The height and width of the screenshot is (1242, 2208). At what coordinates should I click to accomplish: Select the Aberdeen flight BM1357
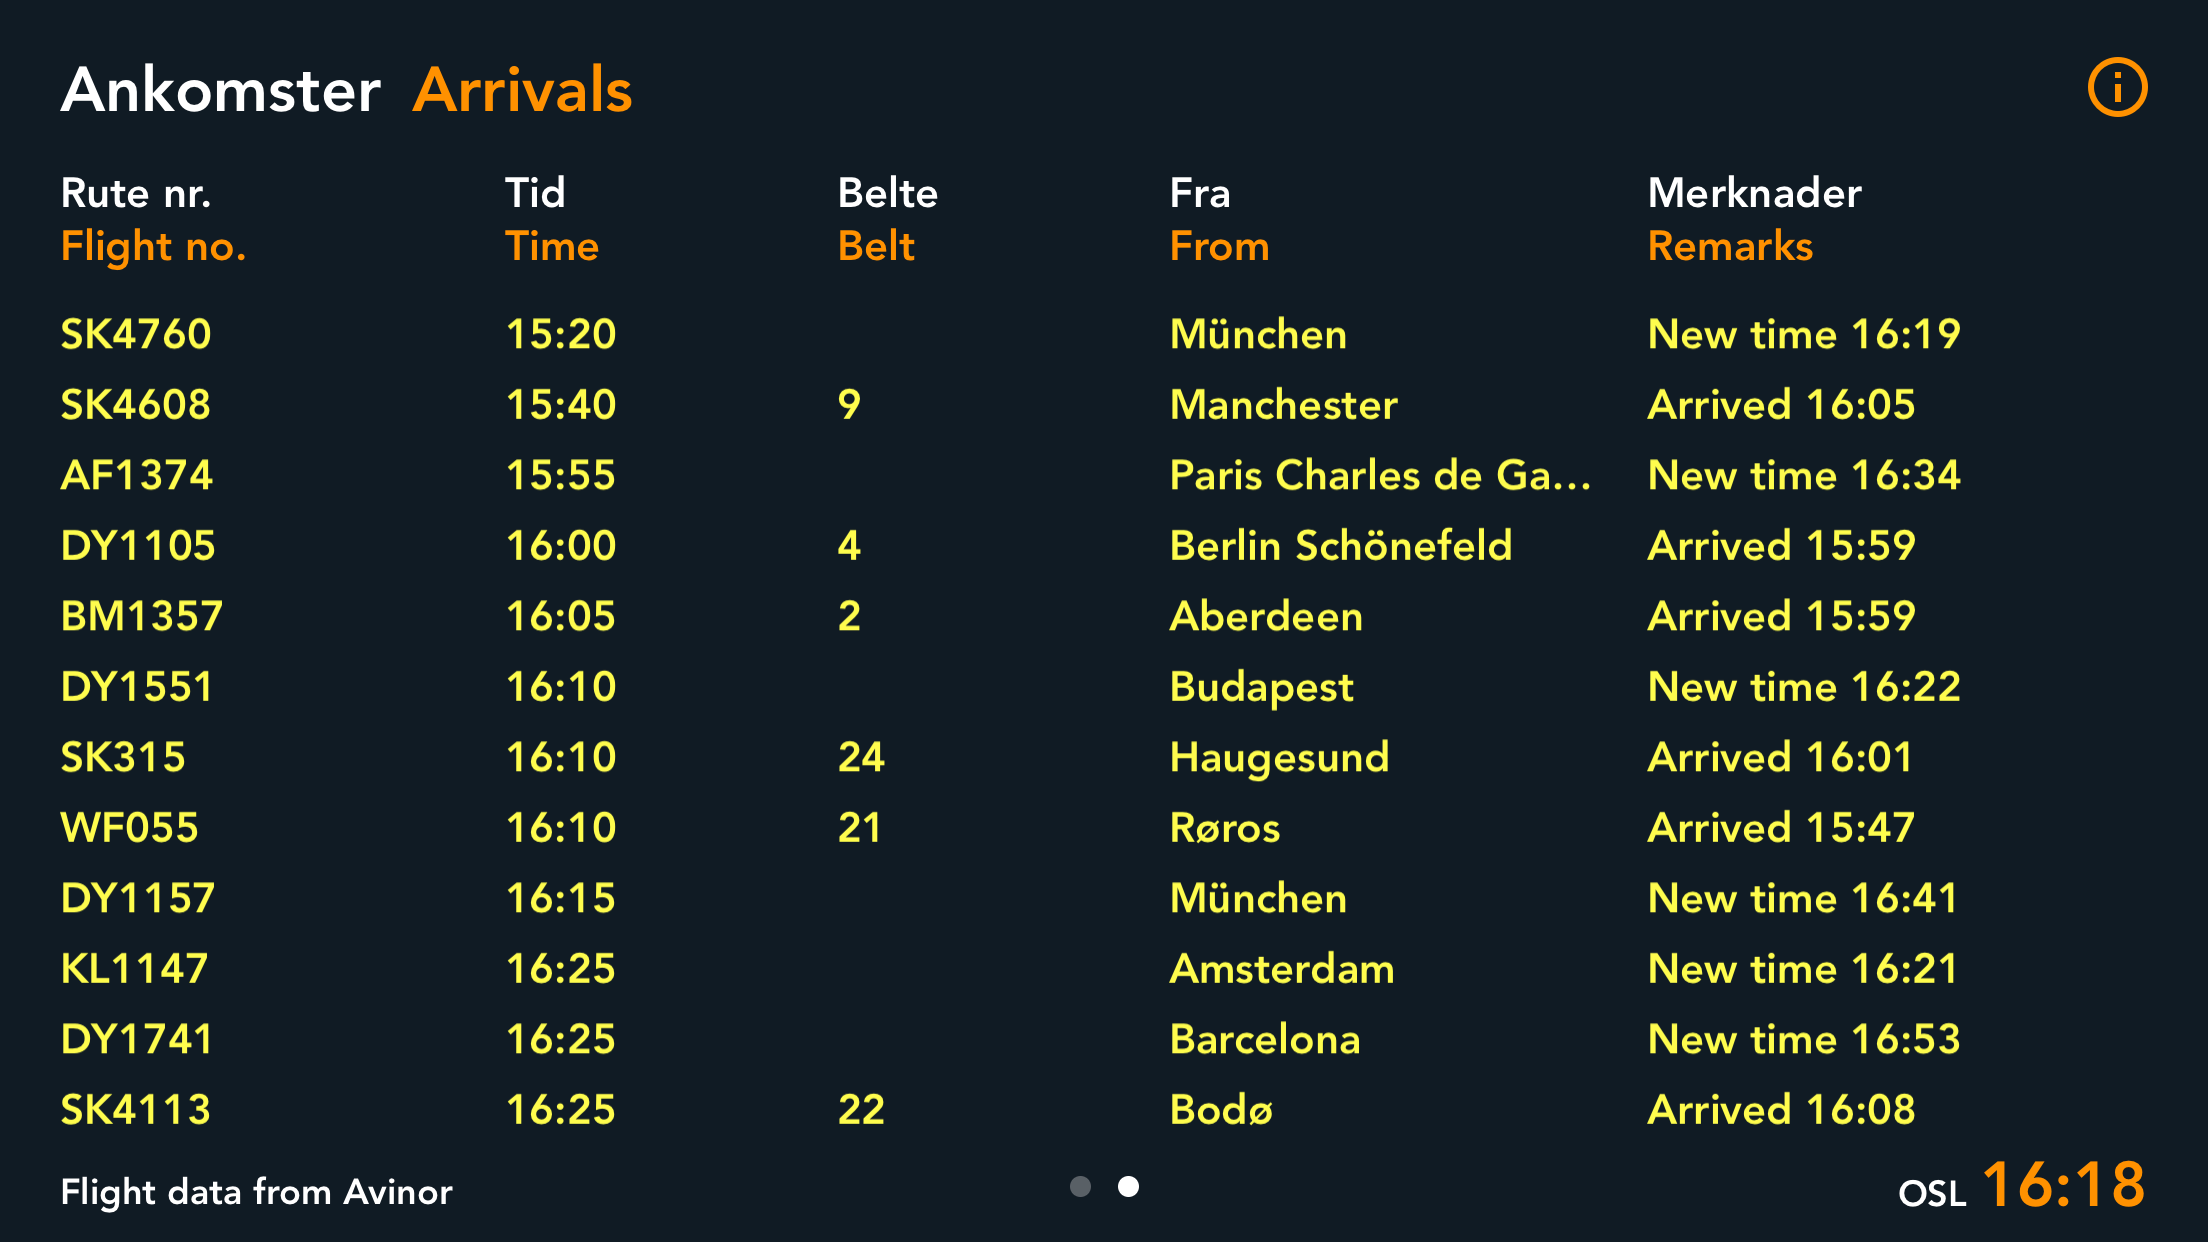click(141, 616)
